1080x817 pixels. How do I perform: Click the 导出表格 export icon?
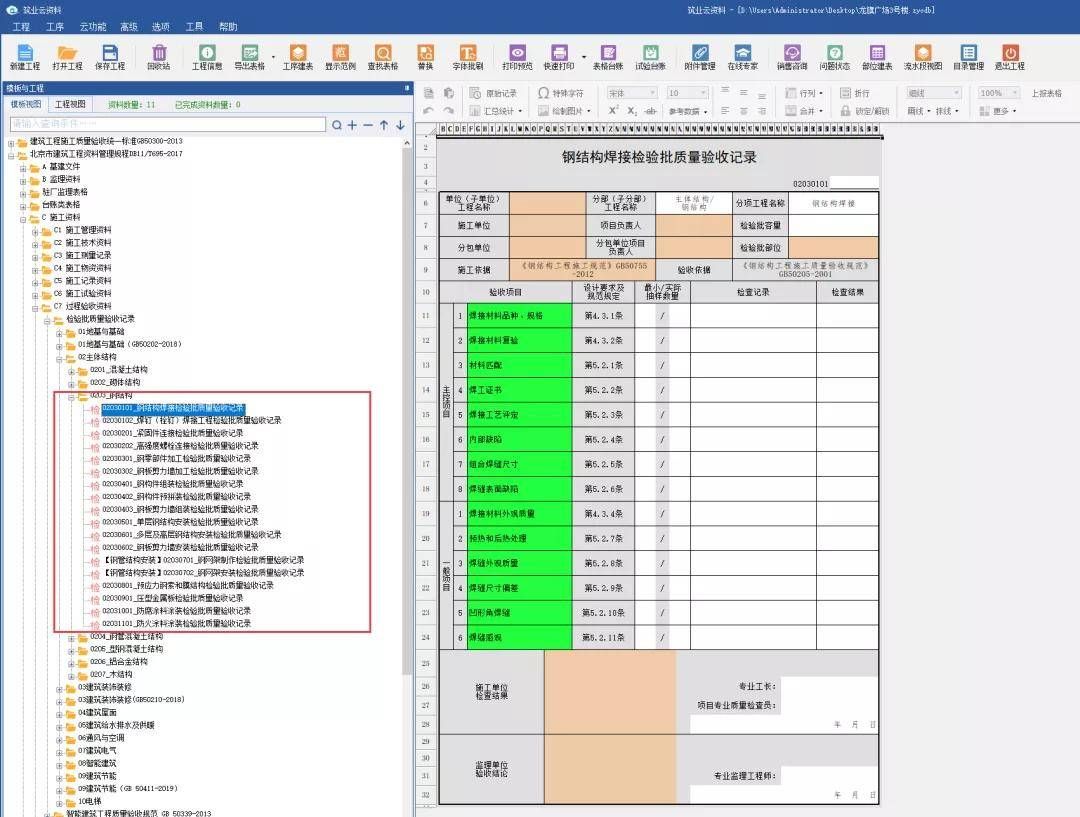click(x=249, y=56)
